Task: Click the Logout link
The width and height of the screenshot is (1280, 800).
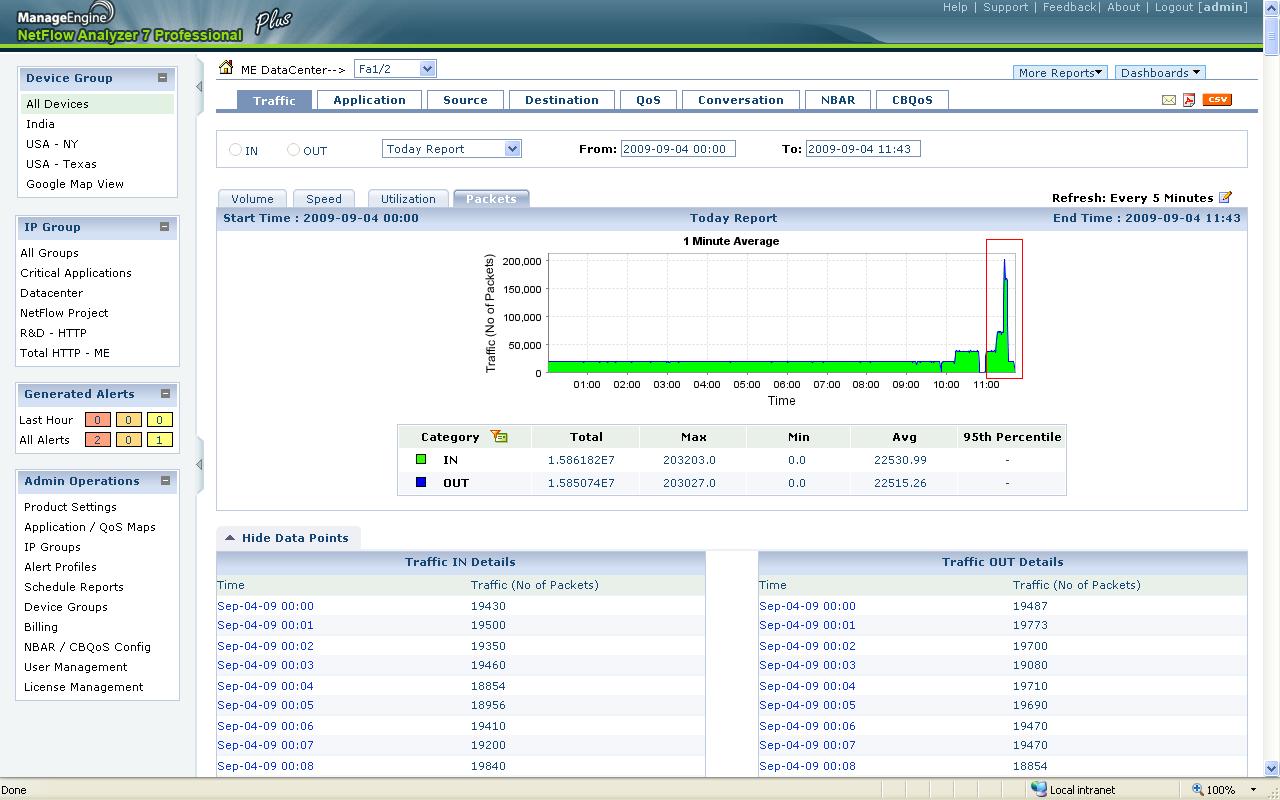Action: 1174,7
